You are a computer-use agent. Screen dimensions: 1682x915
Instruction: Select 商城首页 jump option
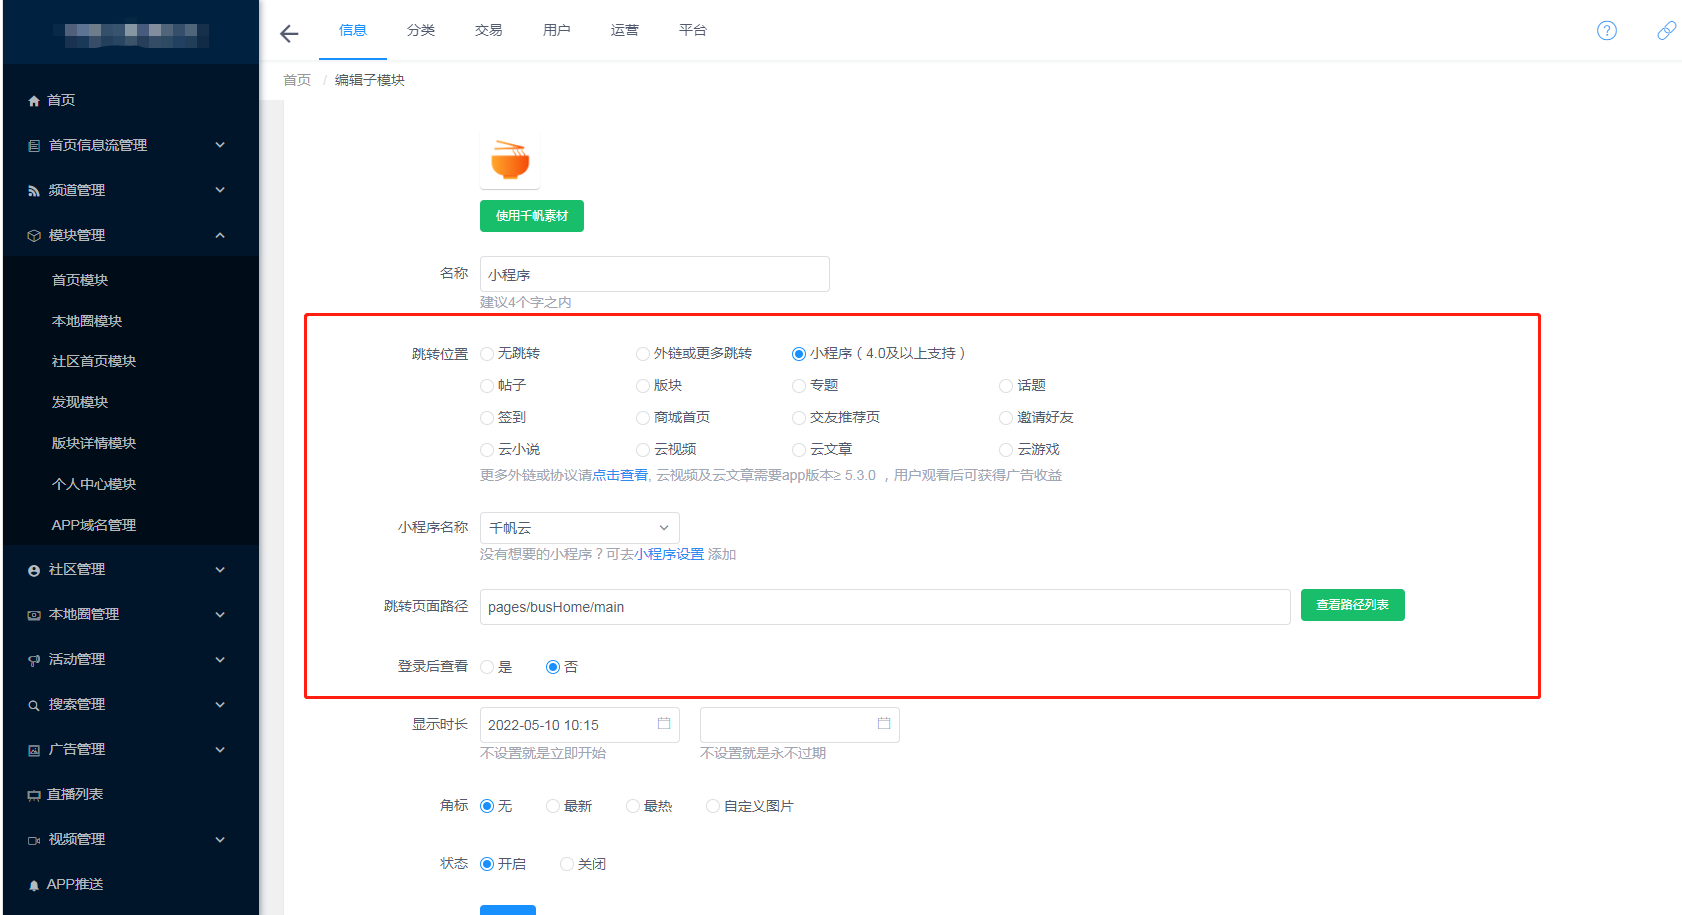click(x=643, y=418)
